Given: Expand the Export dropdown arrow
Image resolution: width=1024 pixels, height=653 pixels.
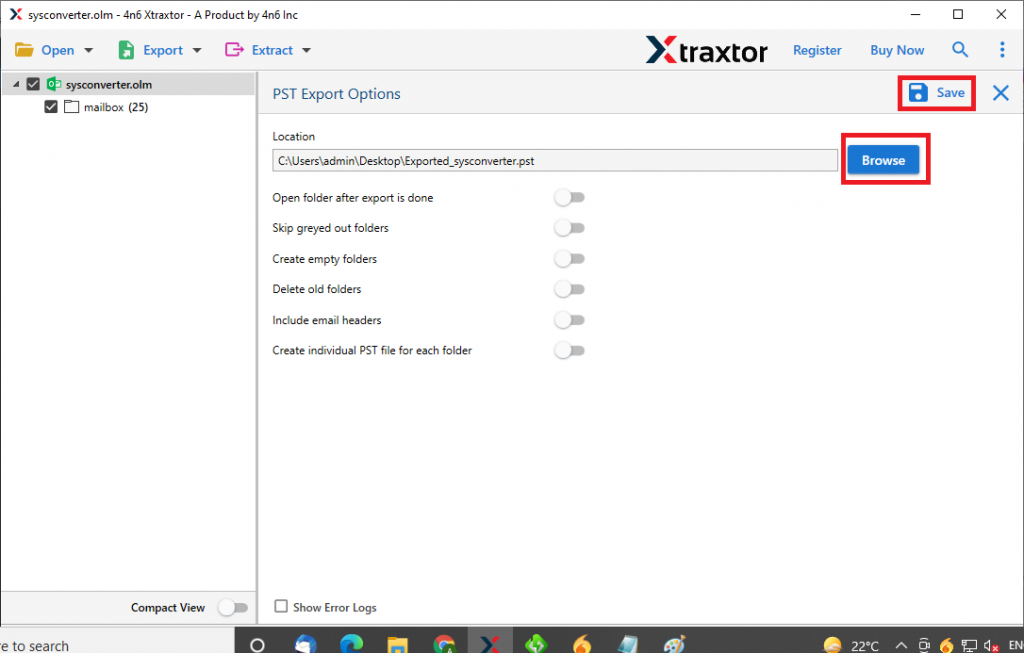Looking at the screenshot, I should [x=197, y=50].
